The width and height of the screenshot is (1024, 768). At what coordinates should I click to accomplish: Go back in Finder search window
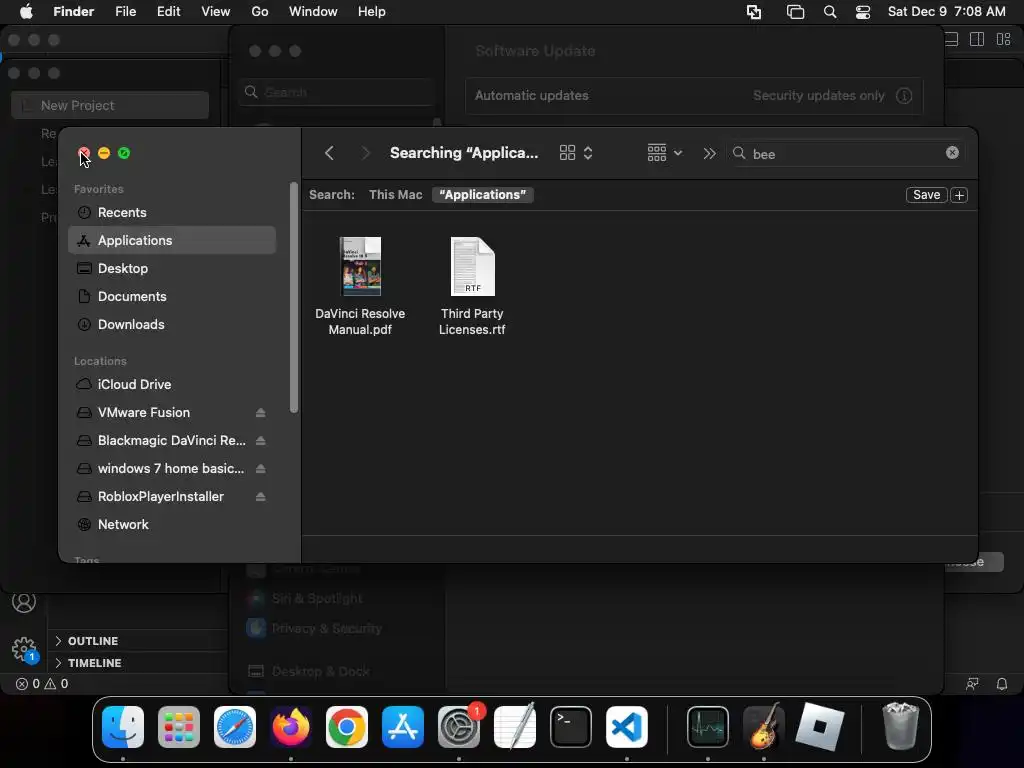pos(329,153)
